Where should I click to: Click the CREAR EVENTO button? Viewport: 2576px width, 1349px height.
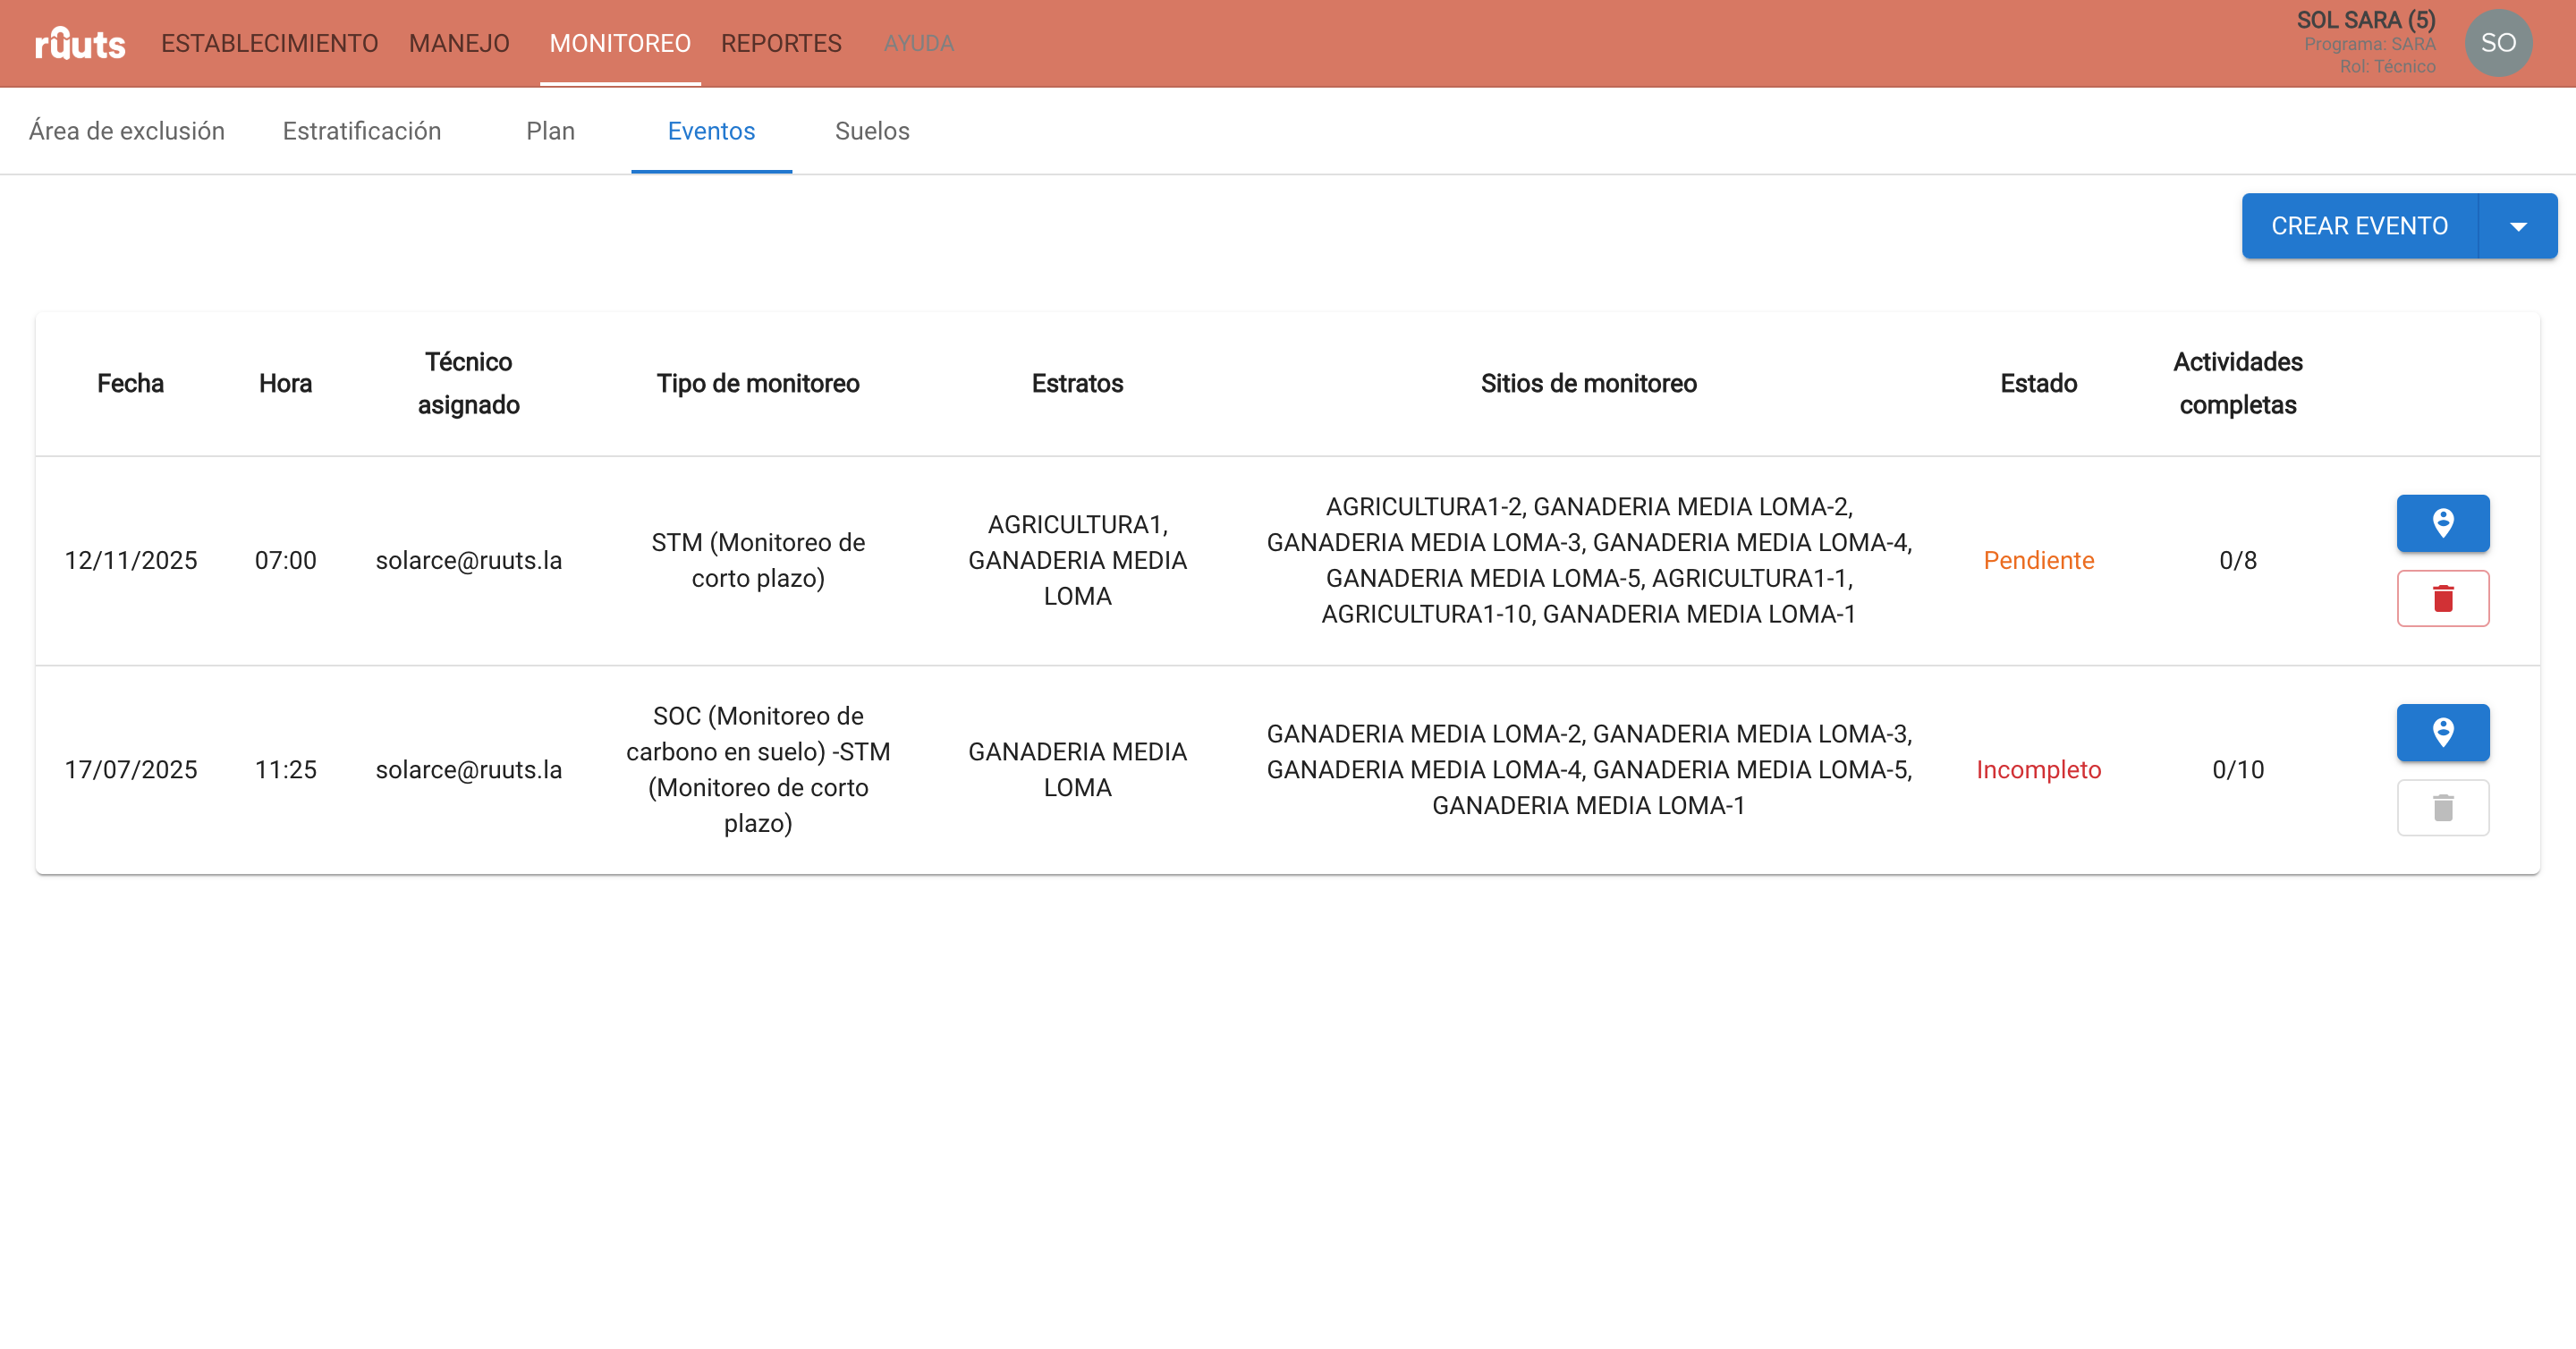pos(2359,226)
